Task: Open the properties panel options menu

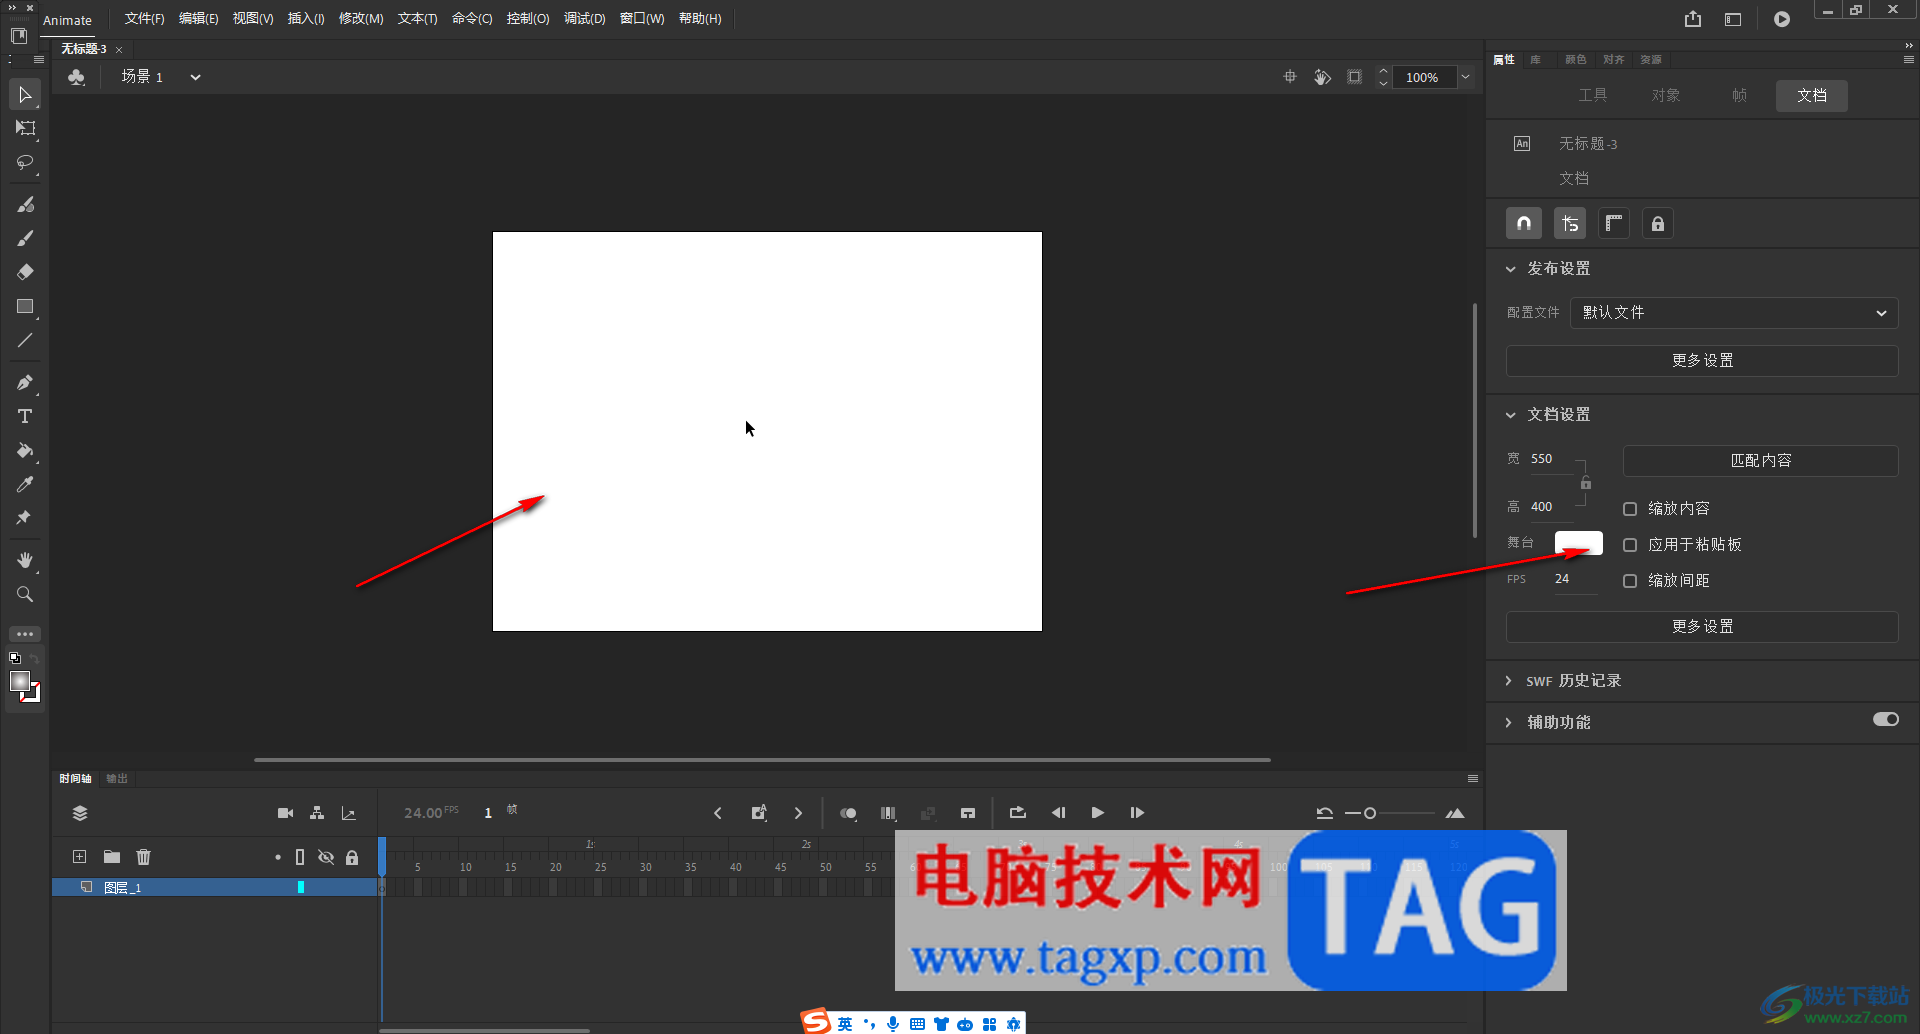Action: point(1908,60)
